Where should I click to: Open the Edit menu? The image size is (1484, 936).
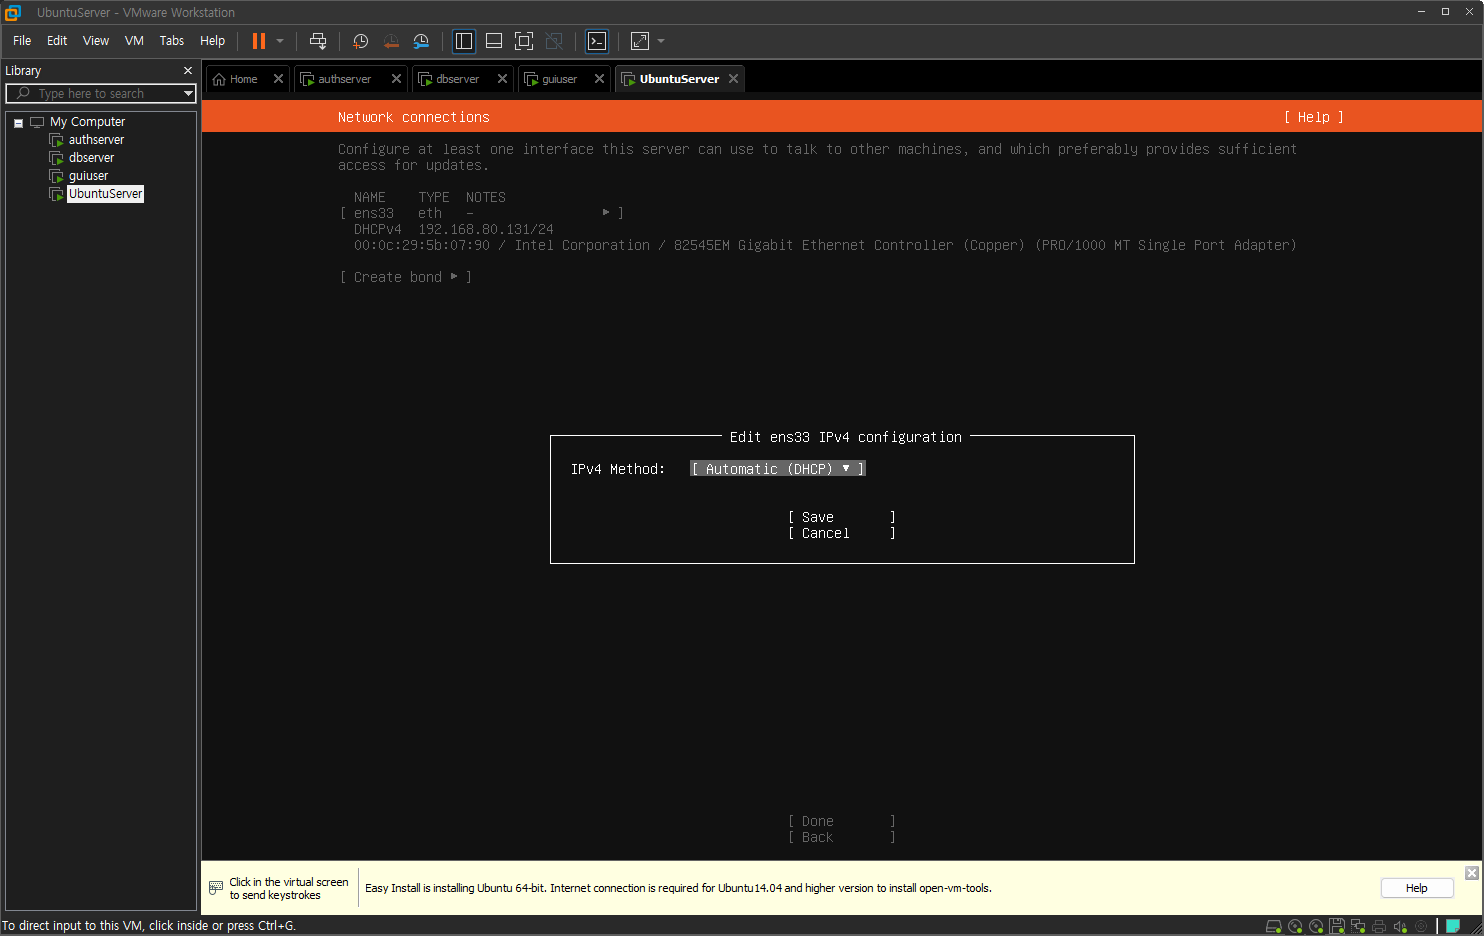(x=57, y=41)
